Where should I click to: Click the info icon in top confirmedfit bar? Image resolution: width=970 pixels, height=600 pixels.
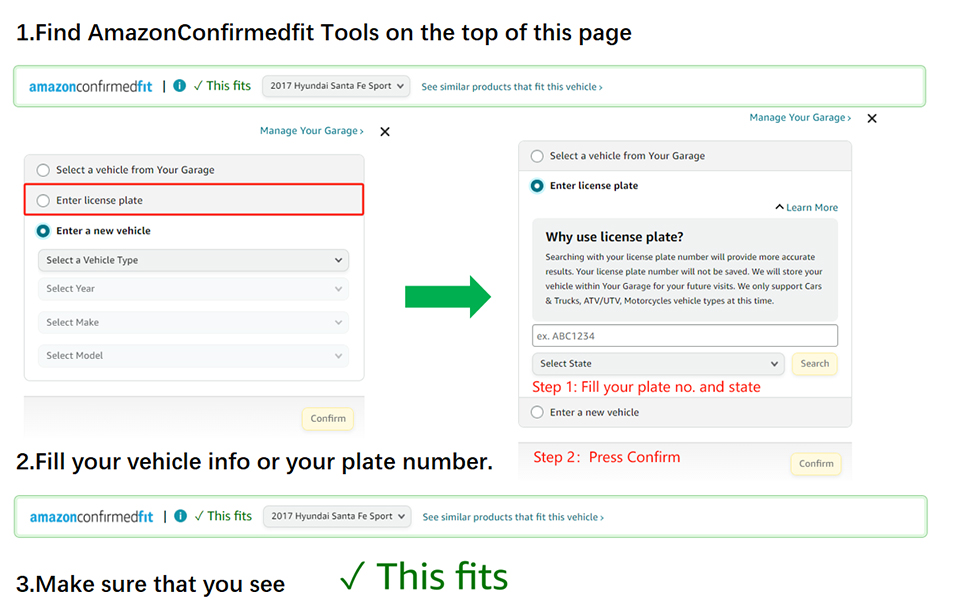pos(179,85)
